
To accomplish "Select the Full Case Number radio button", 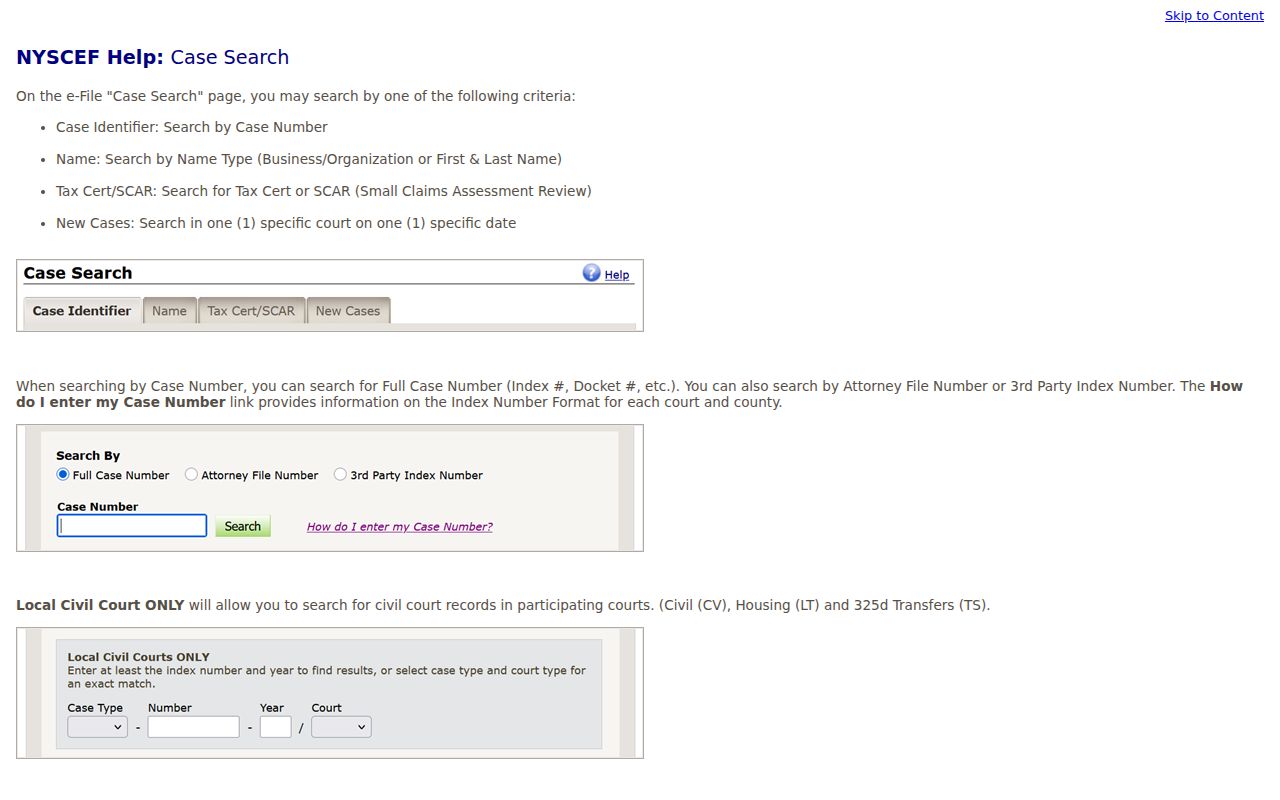I will click(63, 475).
